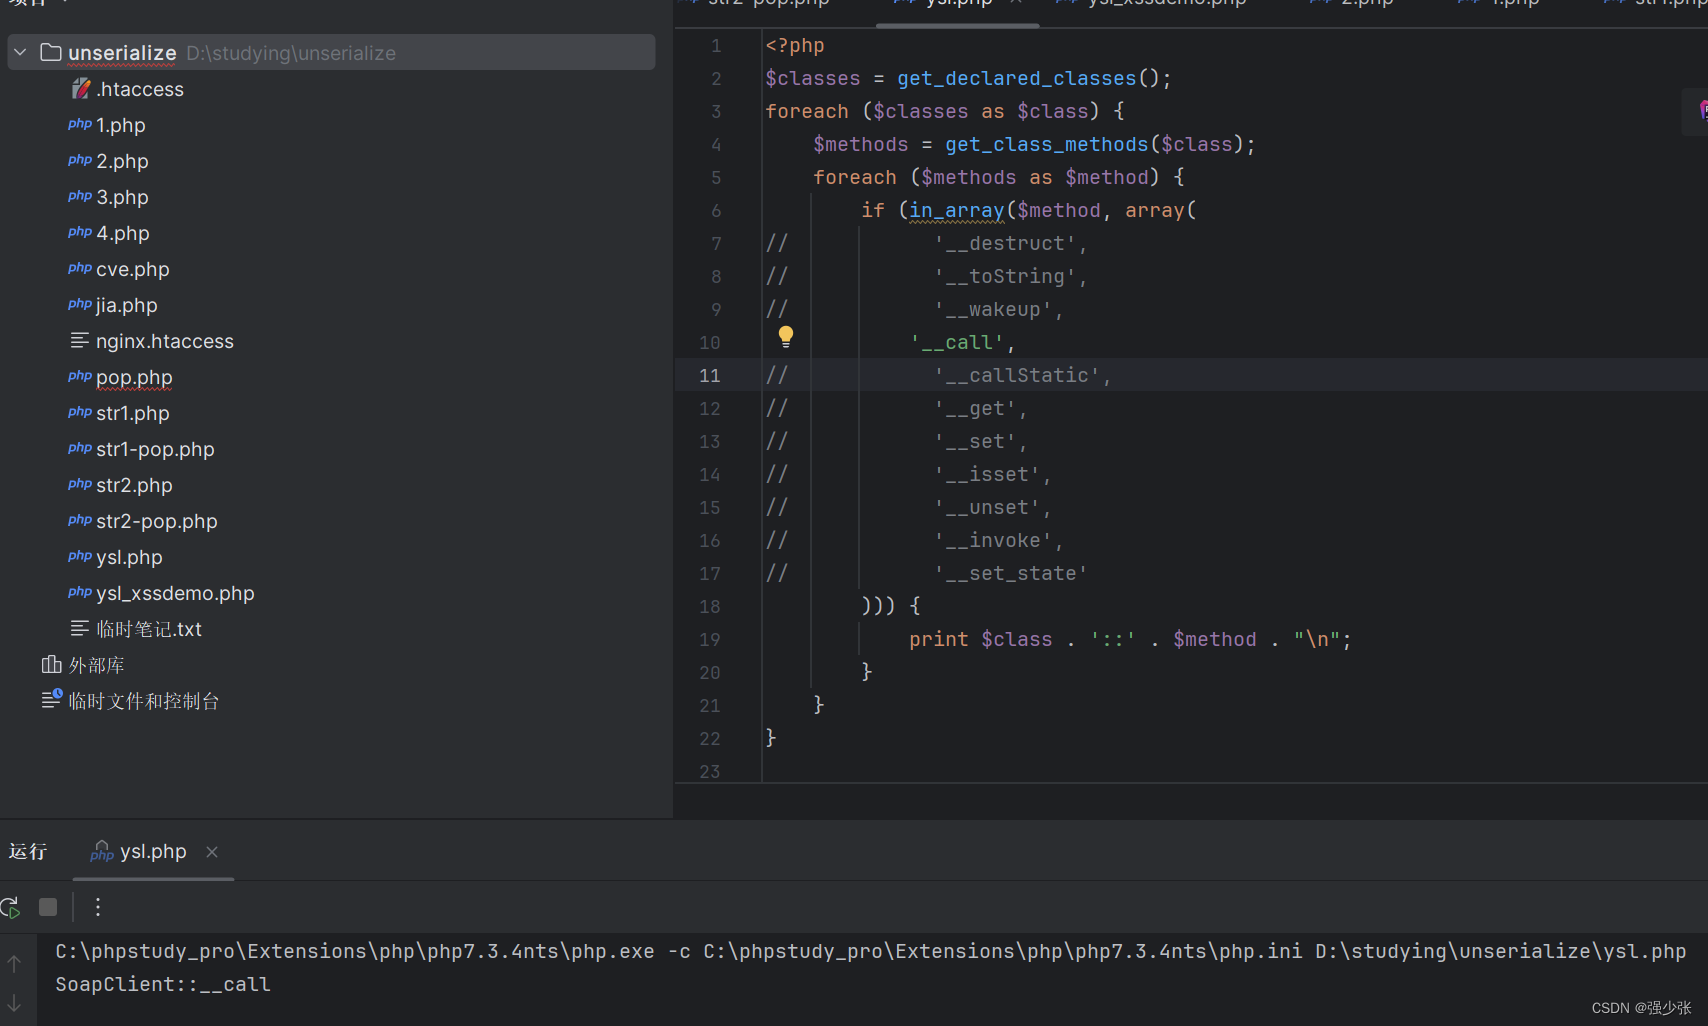Close the ysl.php run tab

pyautogui.click(x=212, y=852)
